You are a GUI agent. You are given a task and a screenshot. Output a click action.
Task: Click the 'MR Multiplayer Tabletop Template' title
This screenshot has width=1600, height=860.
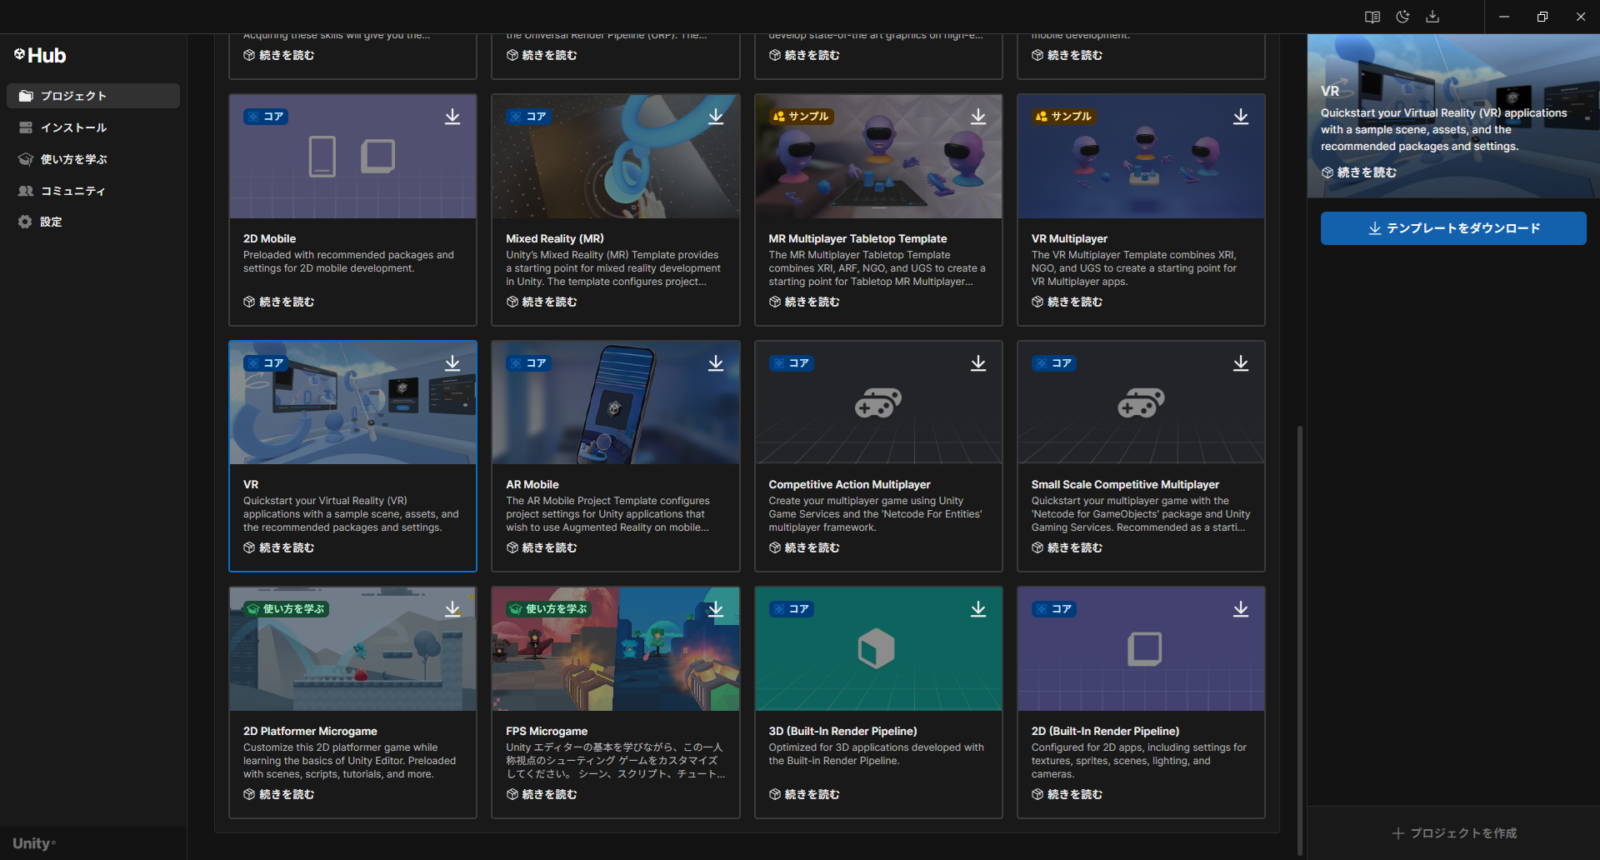tap(857, 239)
